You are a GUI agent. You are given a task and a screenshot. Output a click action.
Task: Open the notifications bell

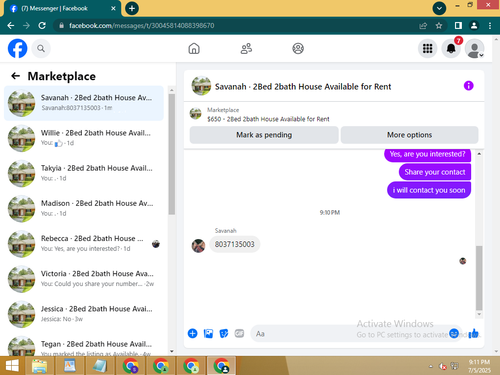click(451, 49)
